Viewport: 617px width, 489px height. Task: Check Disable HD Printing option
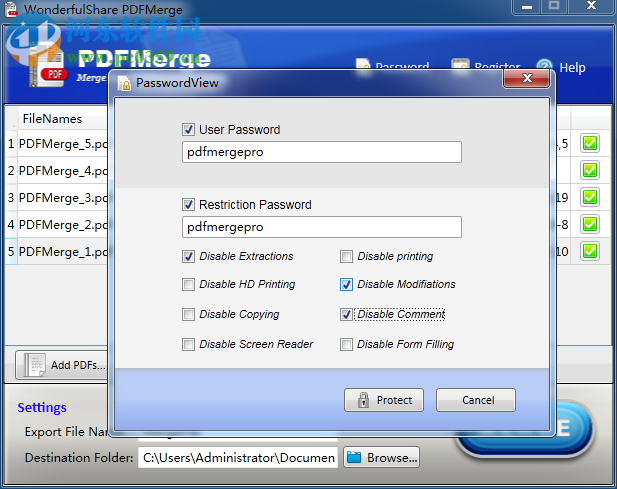[188, 284]
